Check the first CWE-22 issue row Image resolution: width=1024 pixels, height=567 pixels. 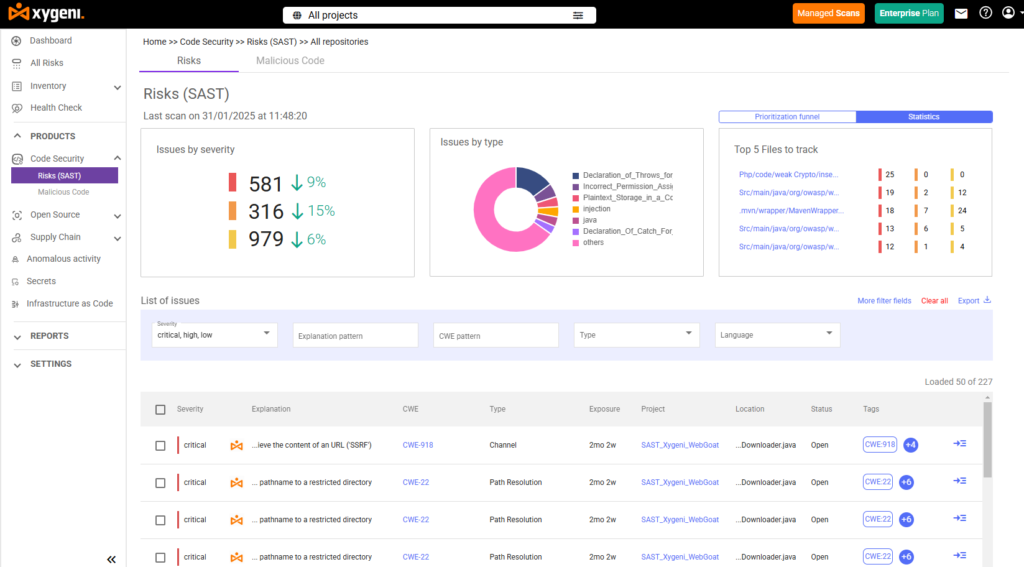(160, 483)
